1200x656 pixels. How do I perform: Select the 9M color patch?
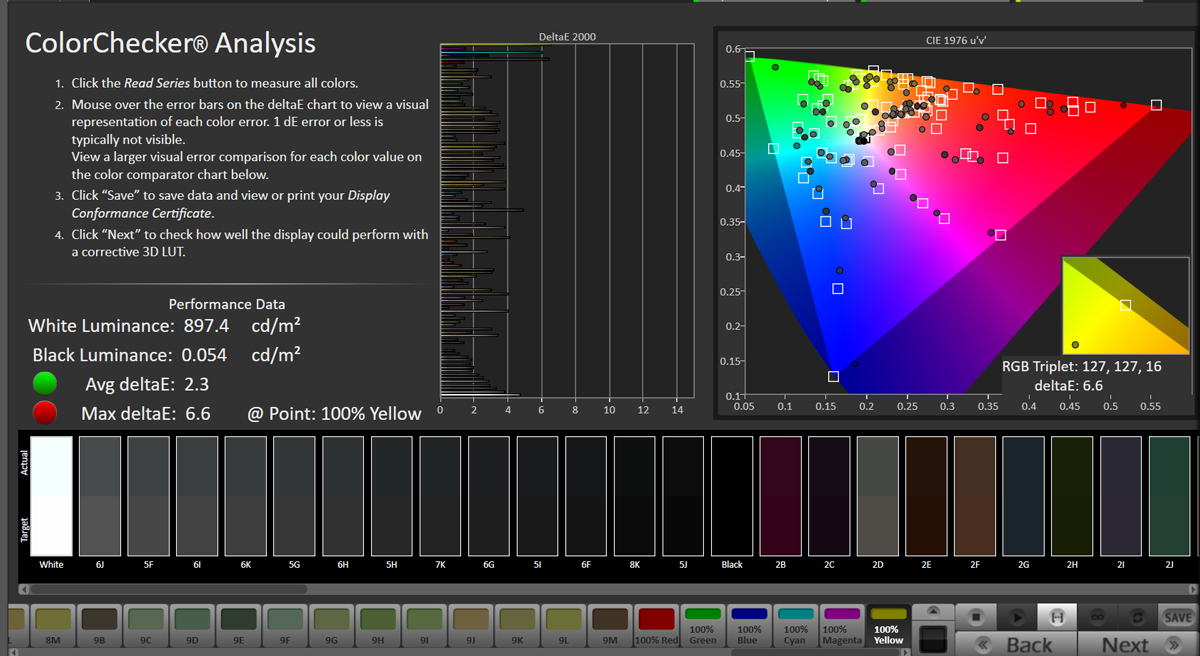(610, 626)
